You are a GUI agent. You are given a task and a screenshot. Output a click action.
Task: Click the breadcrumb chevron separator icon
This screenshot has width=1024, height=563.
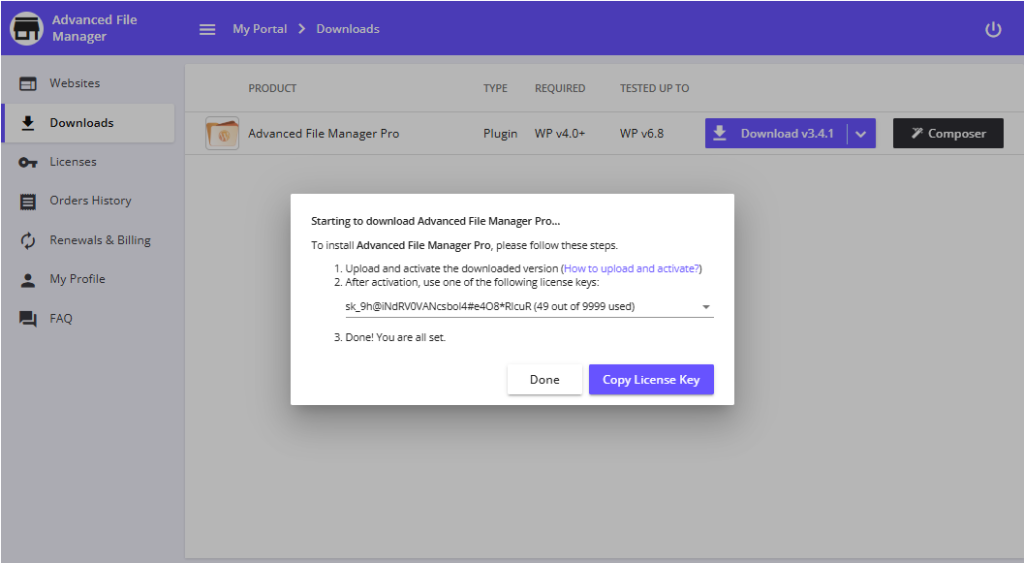(x=302, y=29)
